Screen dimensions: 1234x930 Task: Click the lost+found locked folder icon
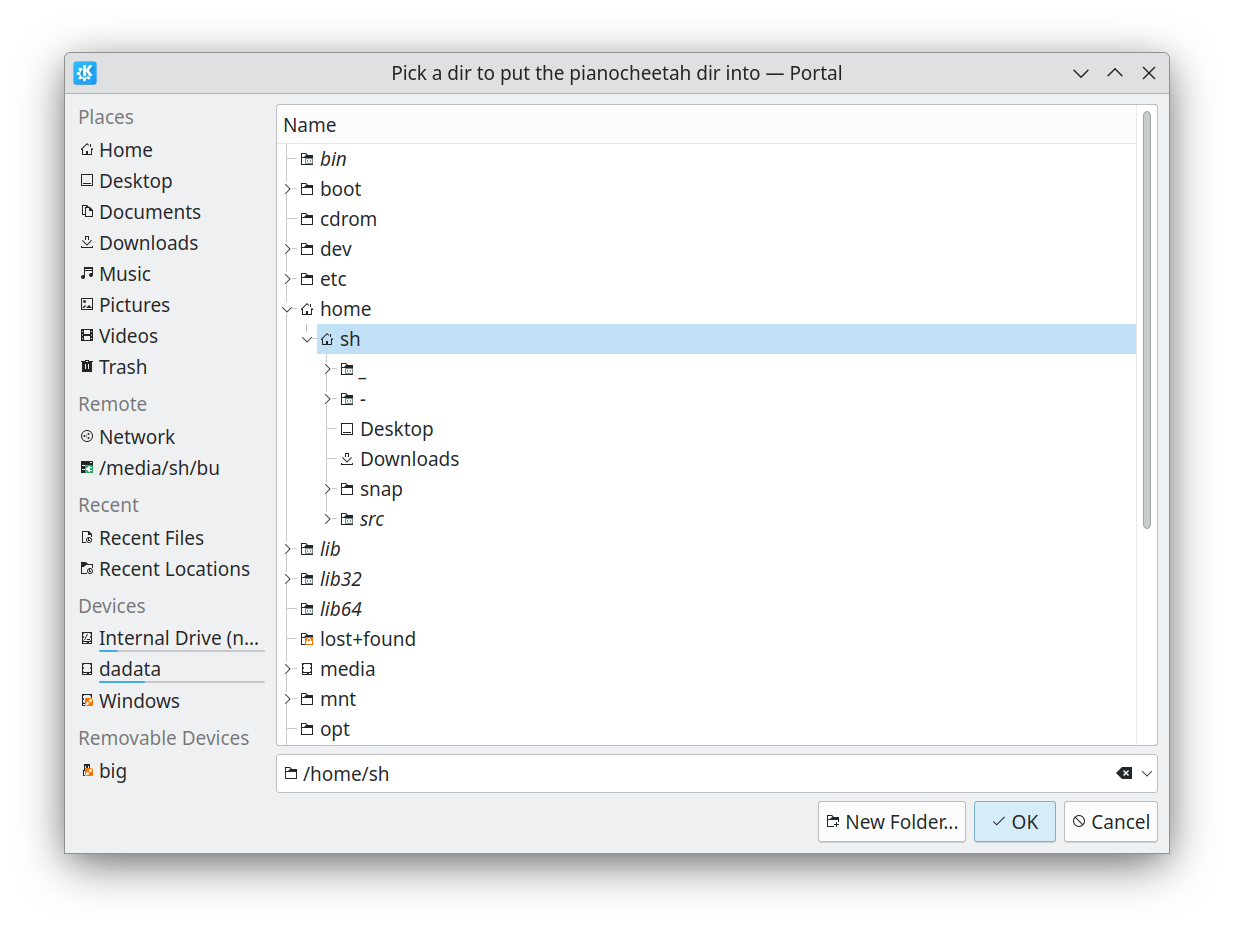307,639
